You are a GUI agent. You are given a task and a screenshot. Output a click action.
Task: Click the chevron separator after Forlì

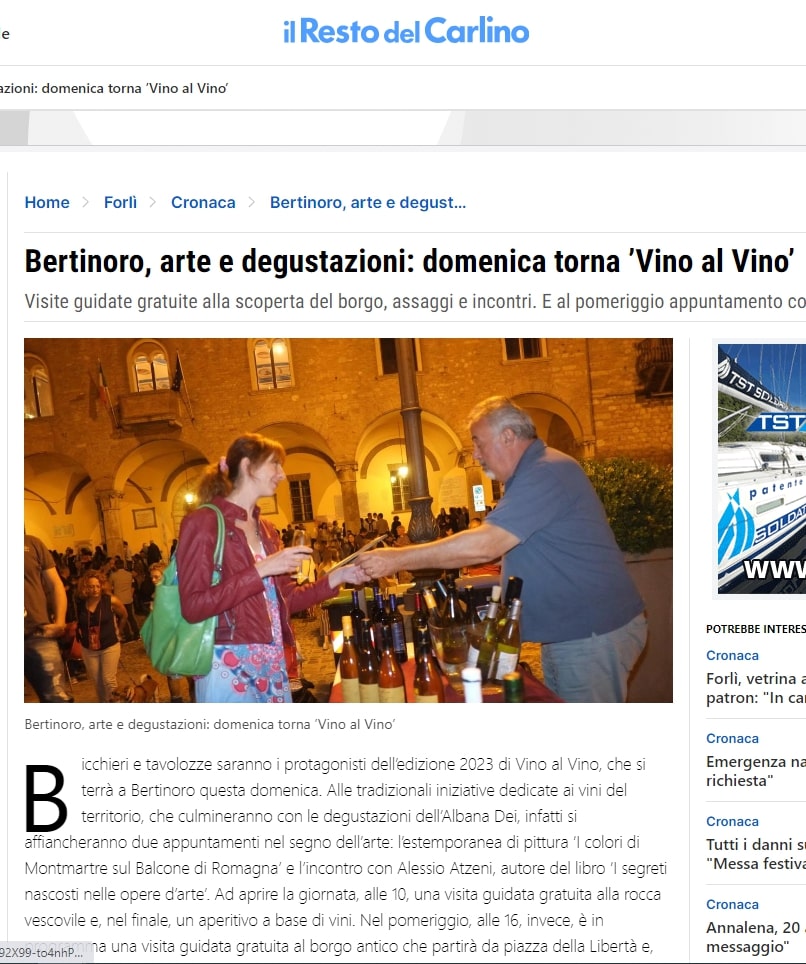pyautogui.click(x=153, y=202)
